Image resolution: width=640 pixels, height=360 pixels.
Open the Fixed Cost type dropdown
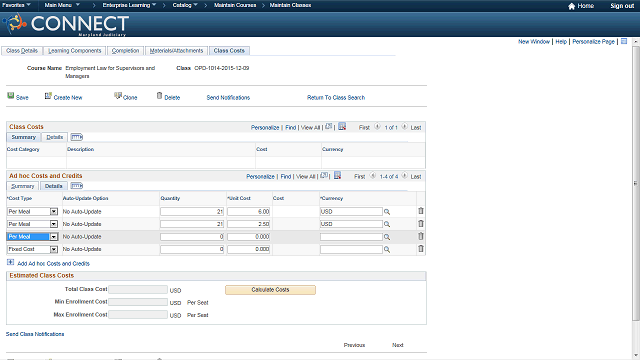tap(53, 249)
